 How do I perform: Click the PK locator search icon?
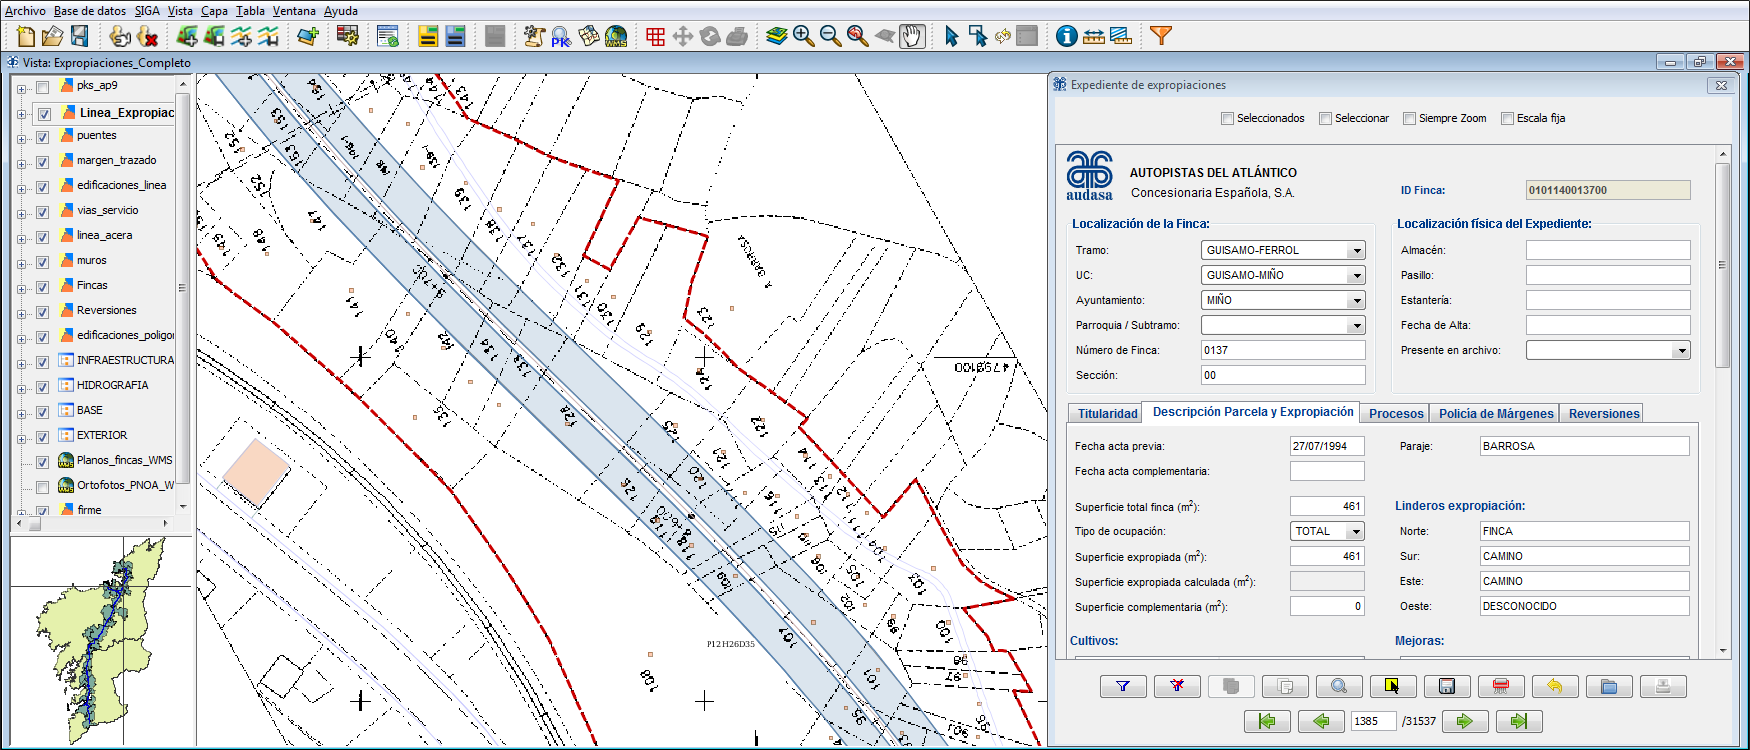tap(561, 37)
